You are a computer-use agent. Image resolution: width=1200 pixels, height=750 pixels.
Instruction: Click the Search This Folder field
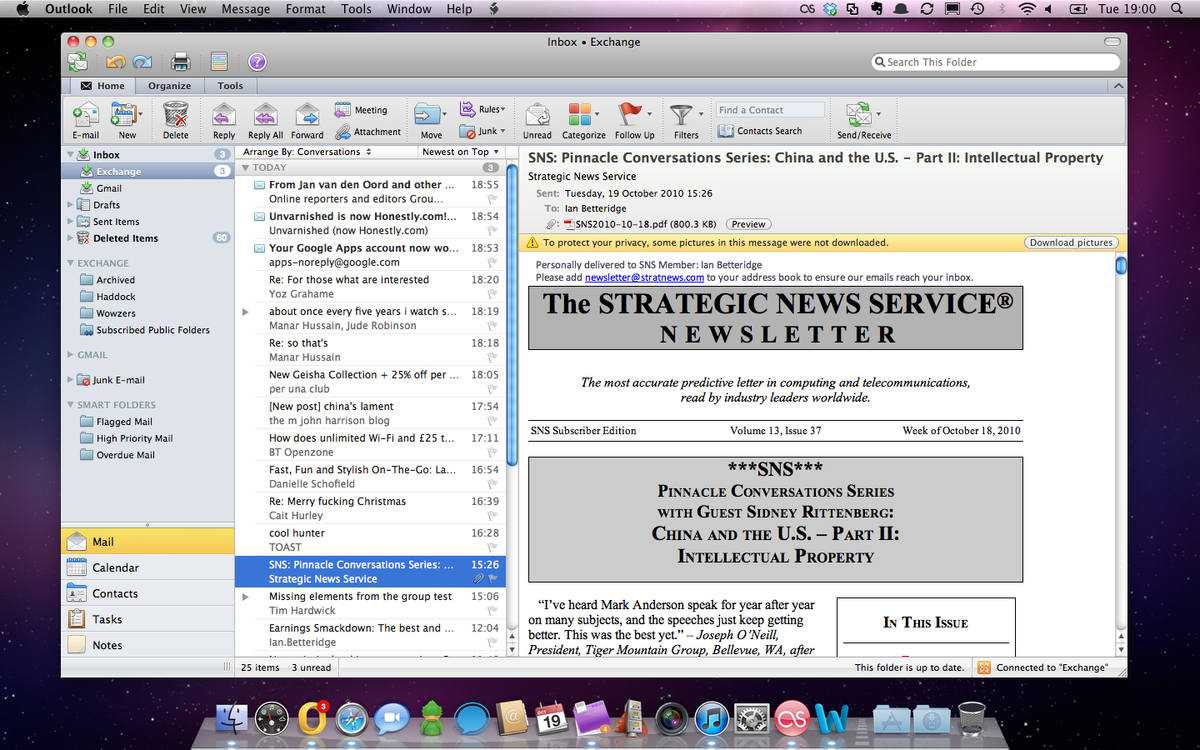pos(995,62)
